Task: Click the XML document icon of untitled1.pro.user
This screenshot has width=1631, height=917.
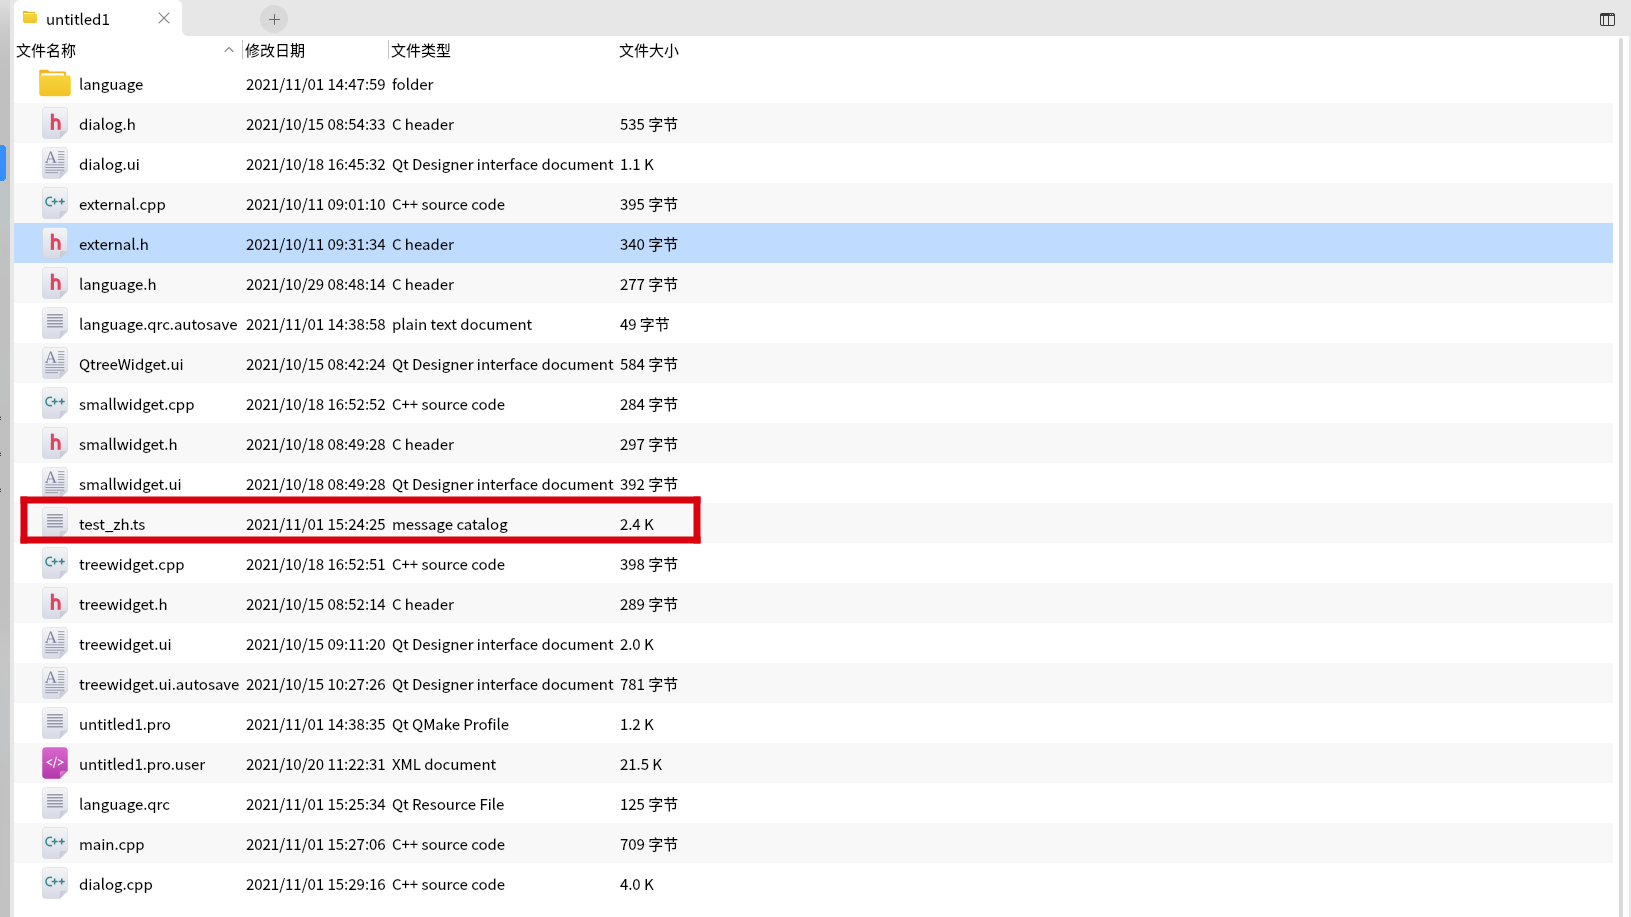Action: click(x=54, y=763)
